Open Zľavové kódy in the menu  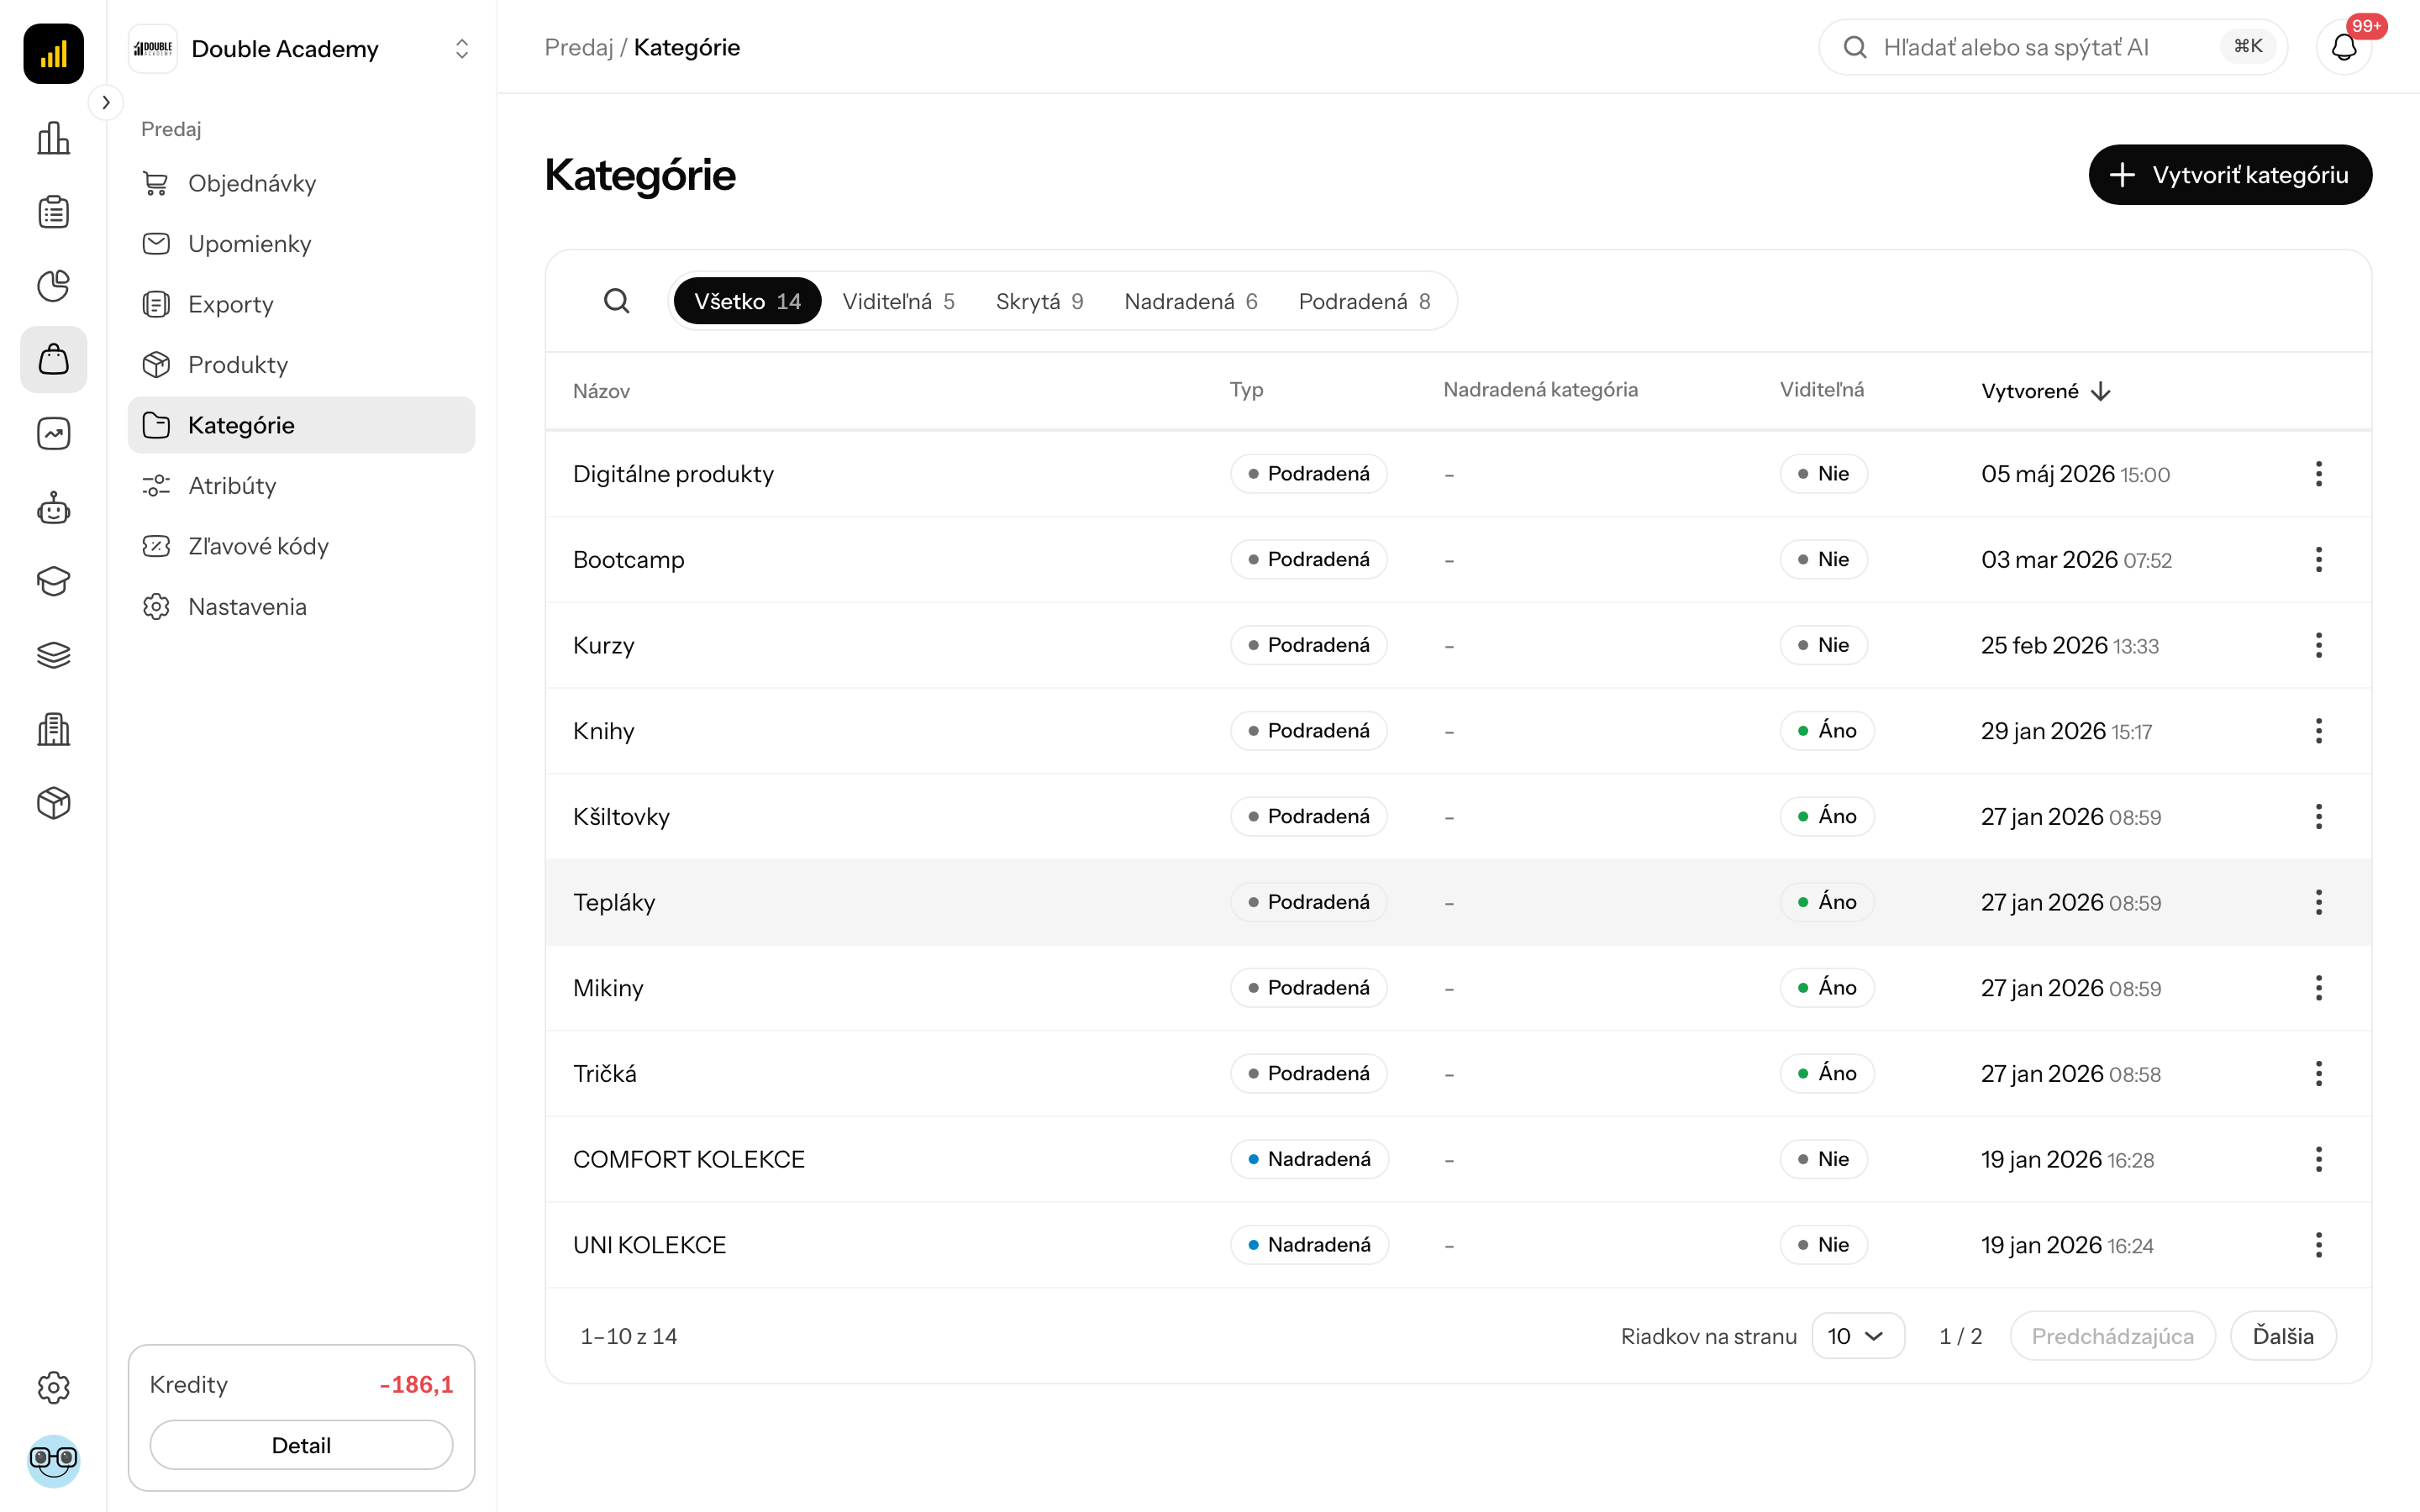tap(301, 546)
